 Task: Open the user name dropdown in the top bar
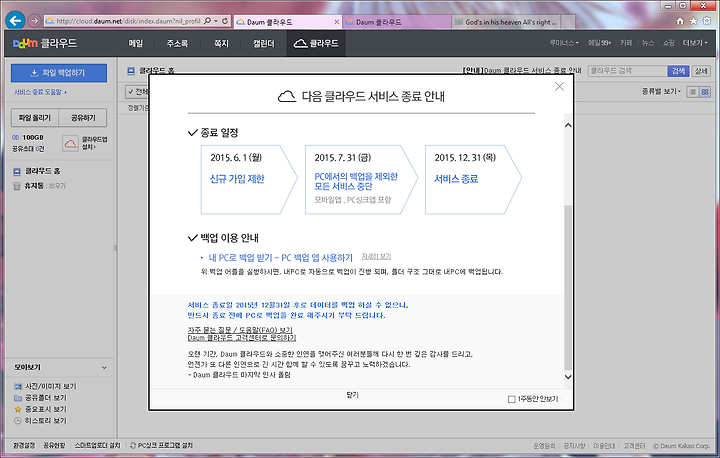(564, 43)
